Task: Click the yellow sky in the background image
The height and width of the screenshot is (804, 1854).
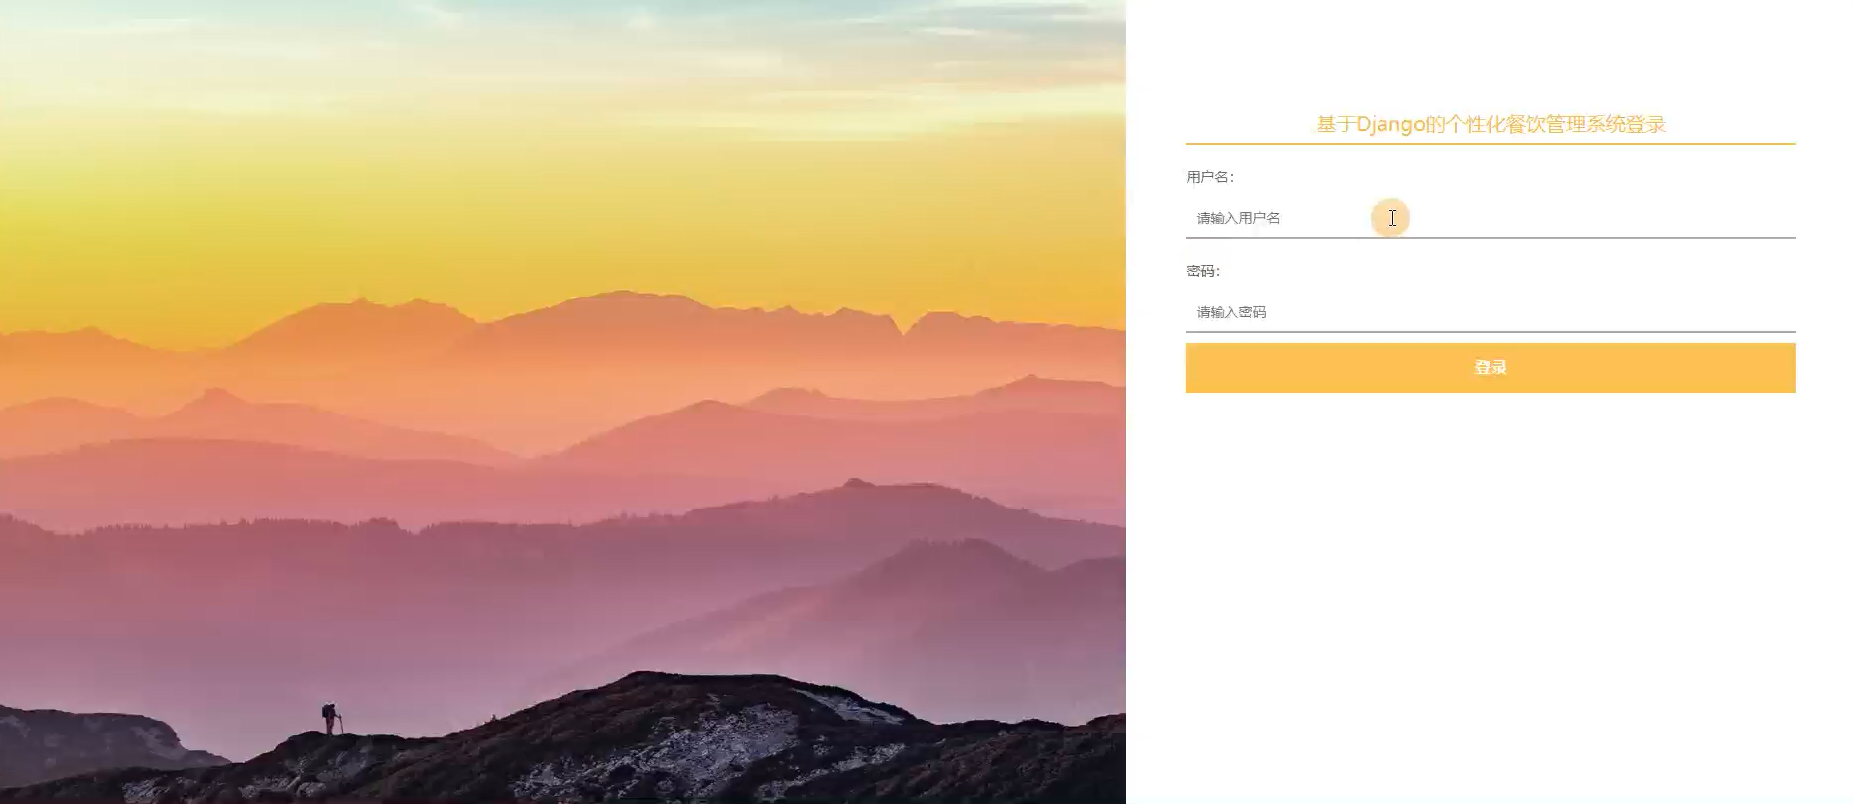Action: 560,200
